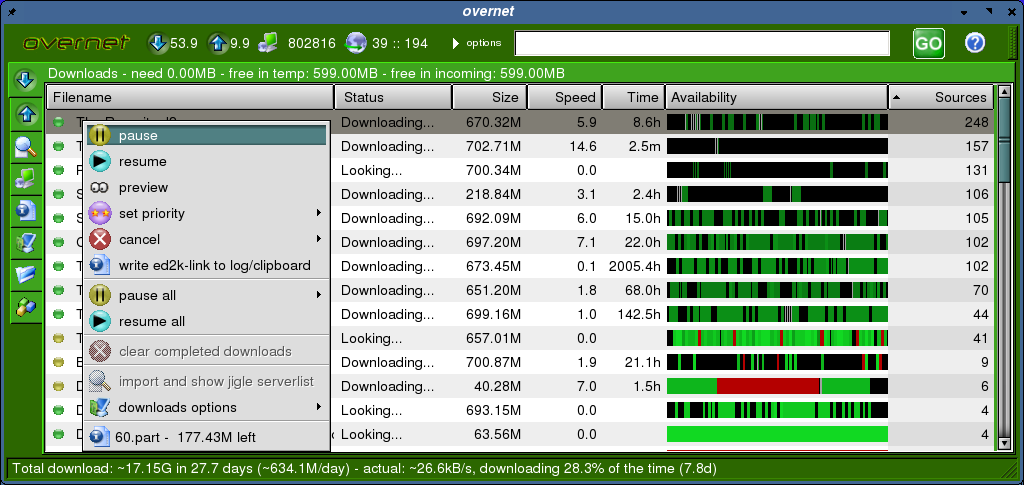Image resolution: width=1024 pixels, height=485 pixels.
Task: Click the green status dot in the 702.71M row
Action: 58,146
